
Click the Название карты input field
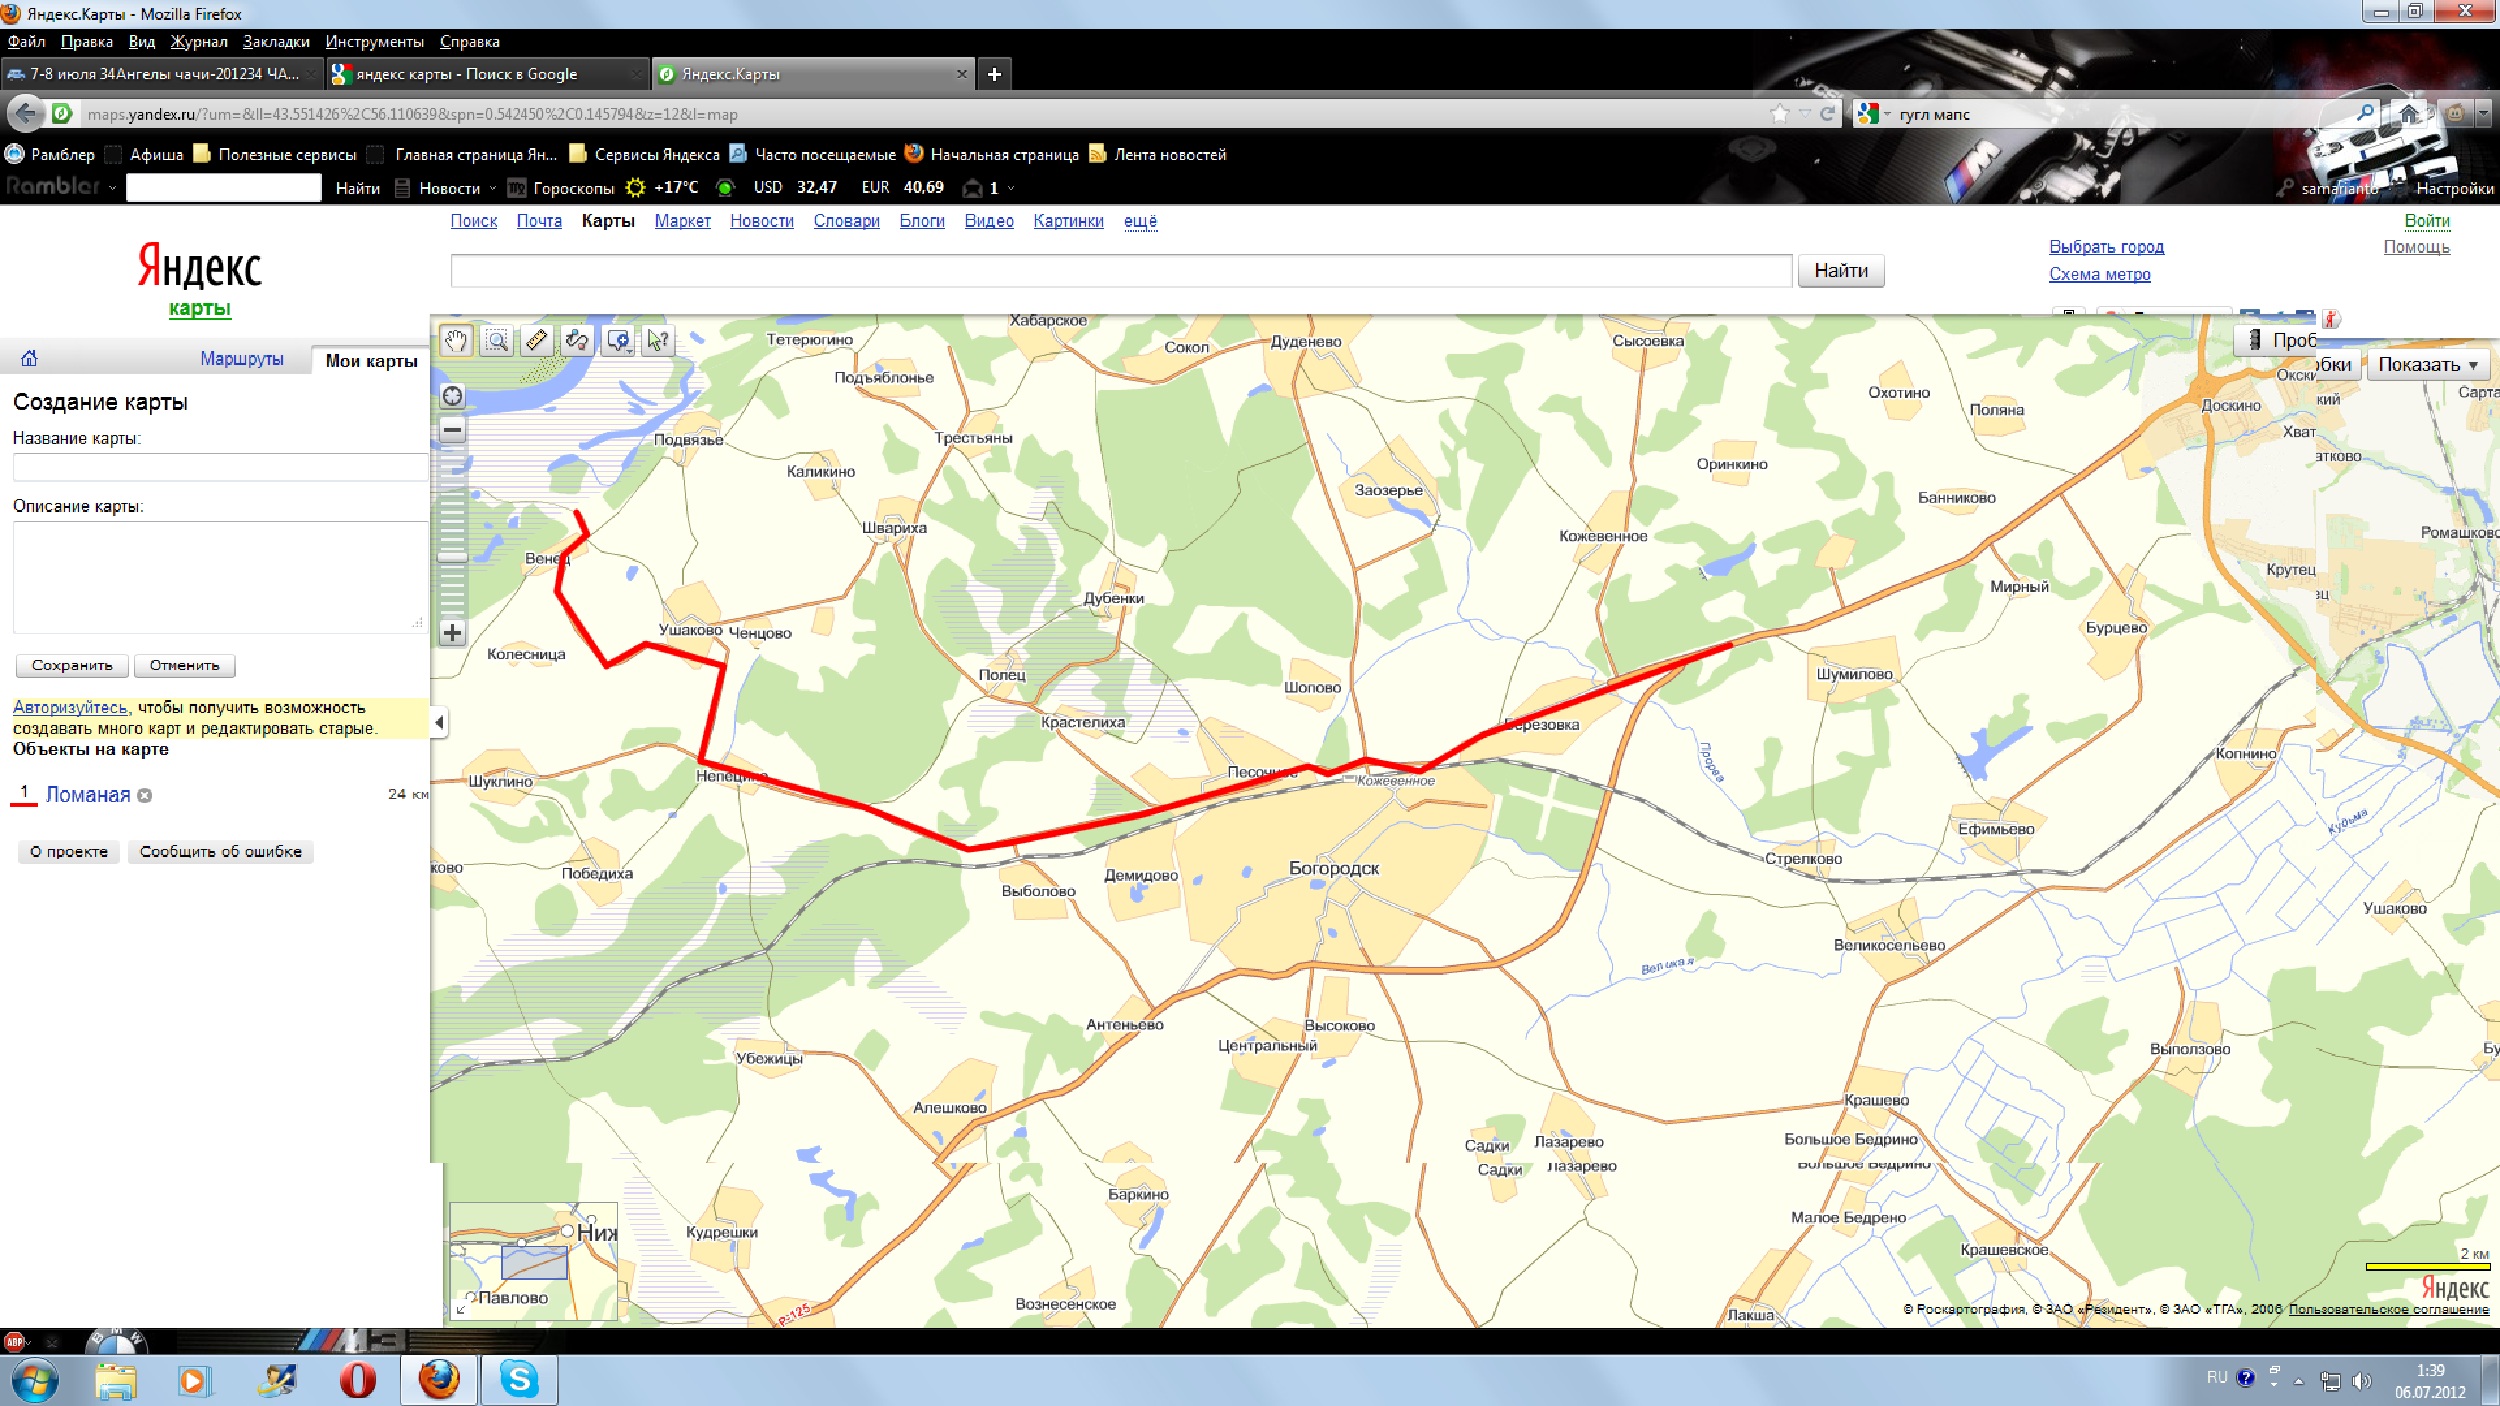(220, 467)
